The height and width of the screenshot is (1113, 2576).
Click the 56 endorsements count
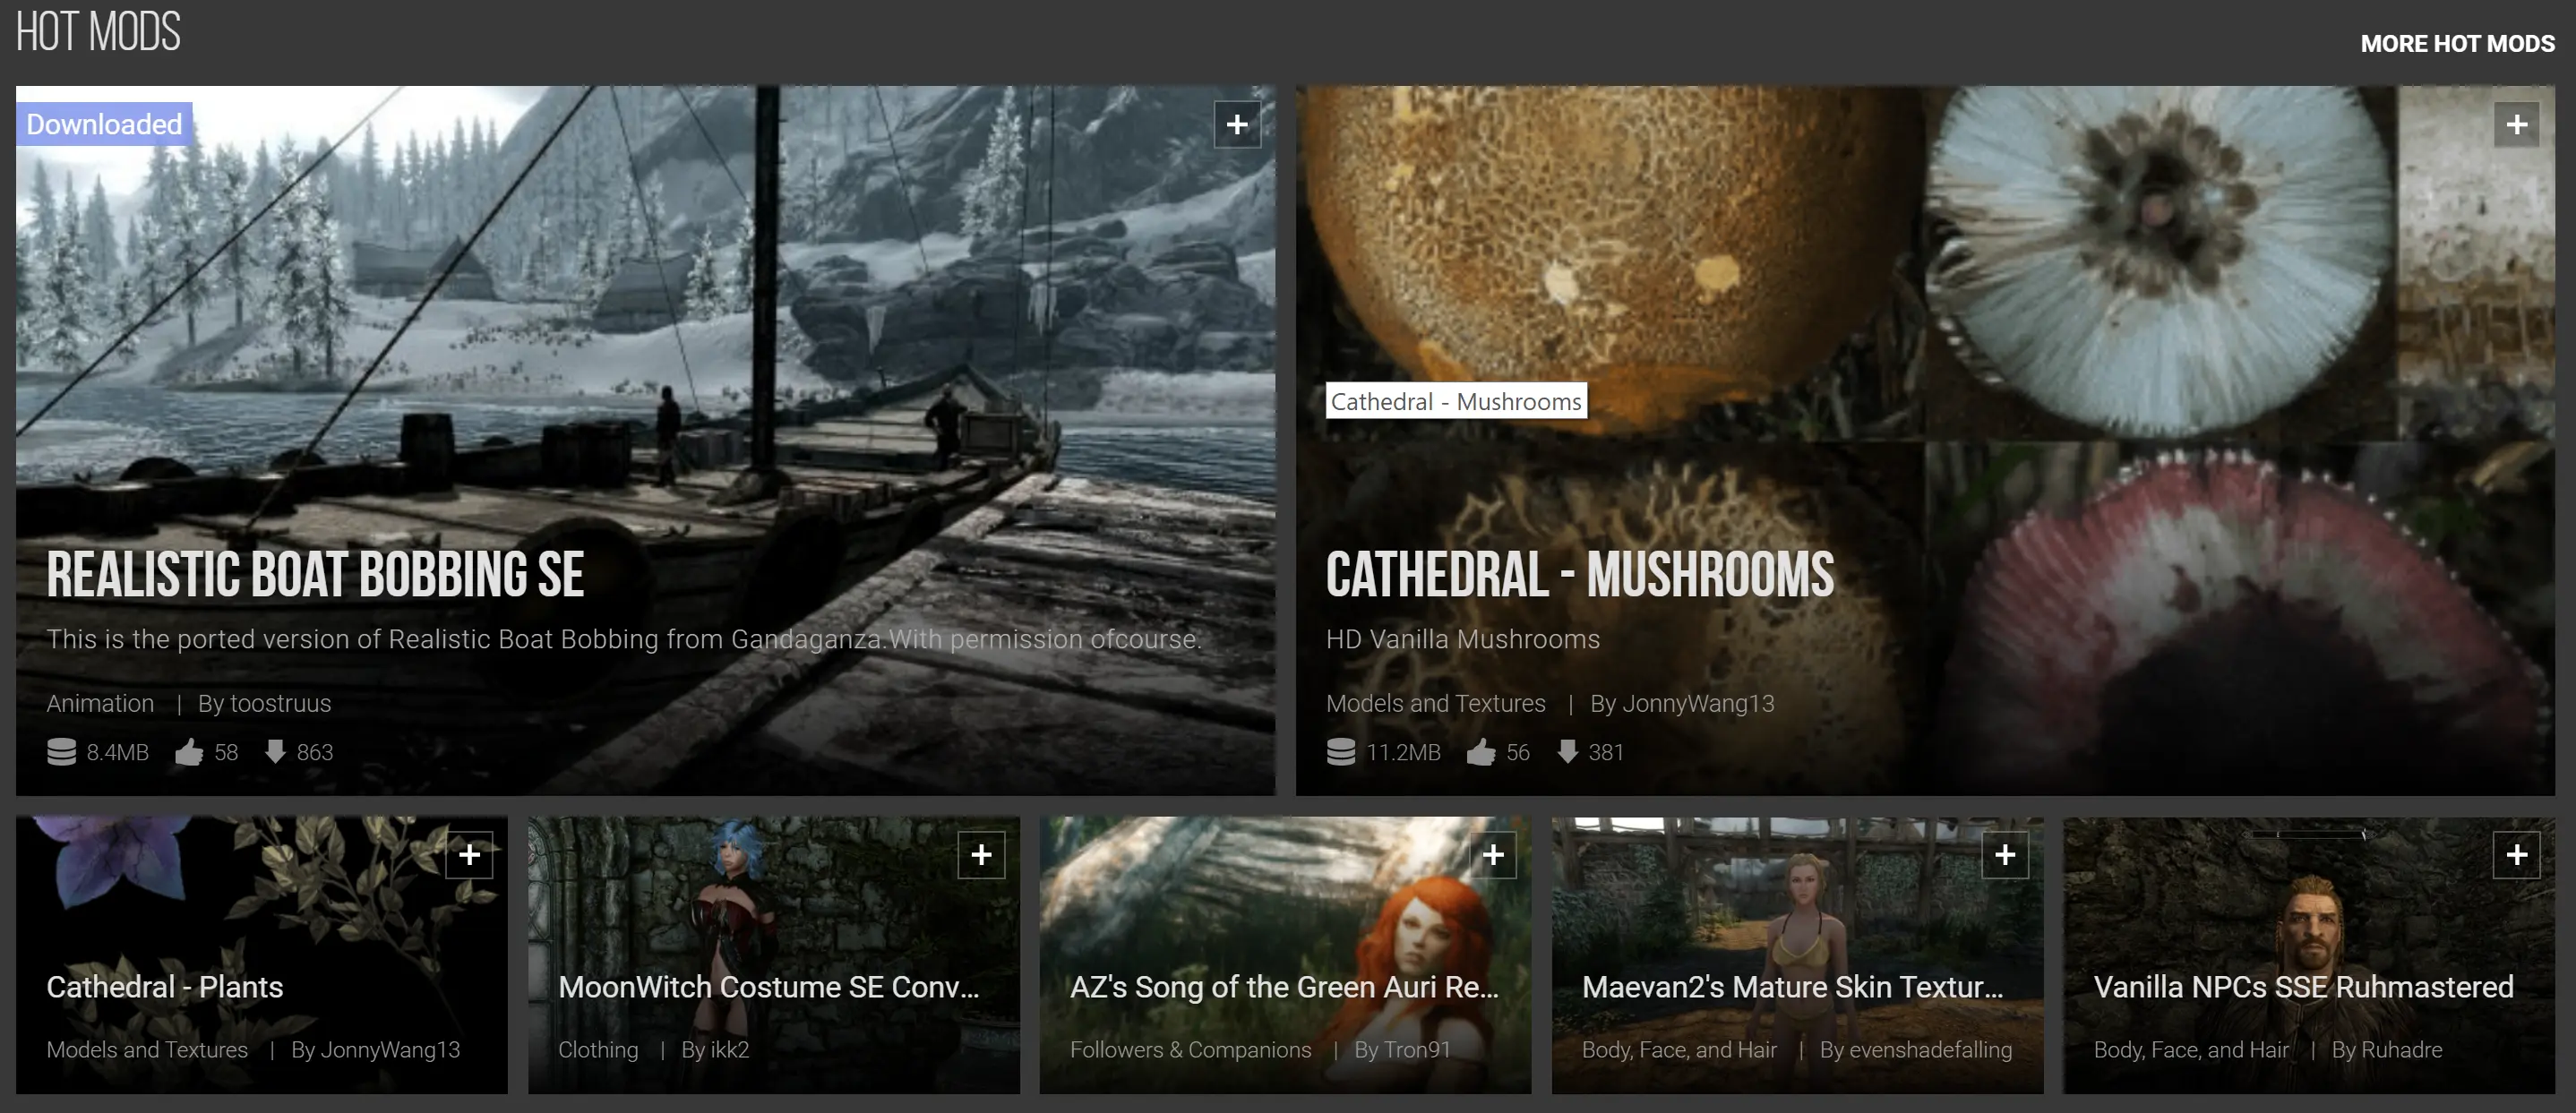[1518, 752]
